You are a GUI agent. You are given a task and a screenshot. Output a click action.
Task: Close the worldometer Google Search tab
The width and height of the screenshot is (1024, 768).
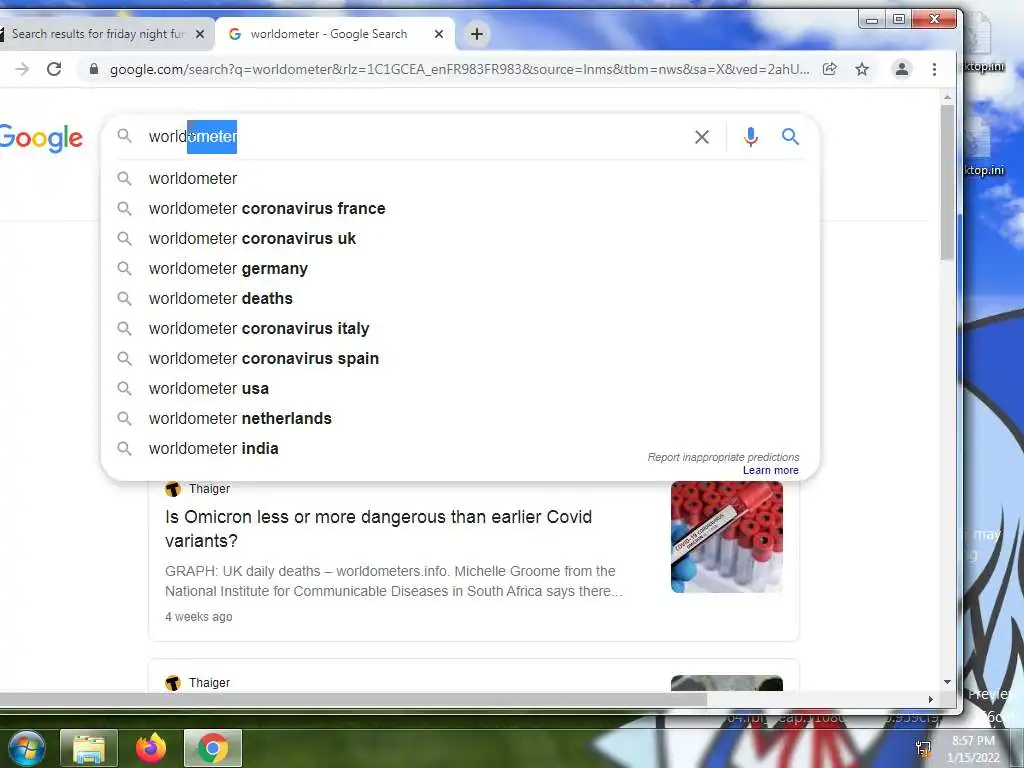[x=439, y=34]
